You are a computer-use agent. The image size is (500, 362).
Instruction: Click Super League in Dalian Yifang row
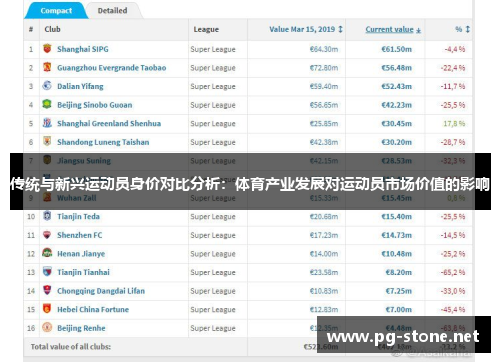click(213, 87)
